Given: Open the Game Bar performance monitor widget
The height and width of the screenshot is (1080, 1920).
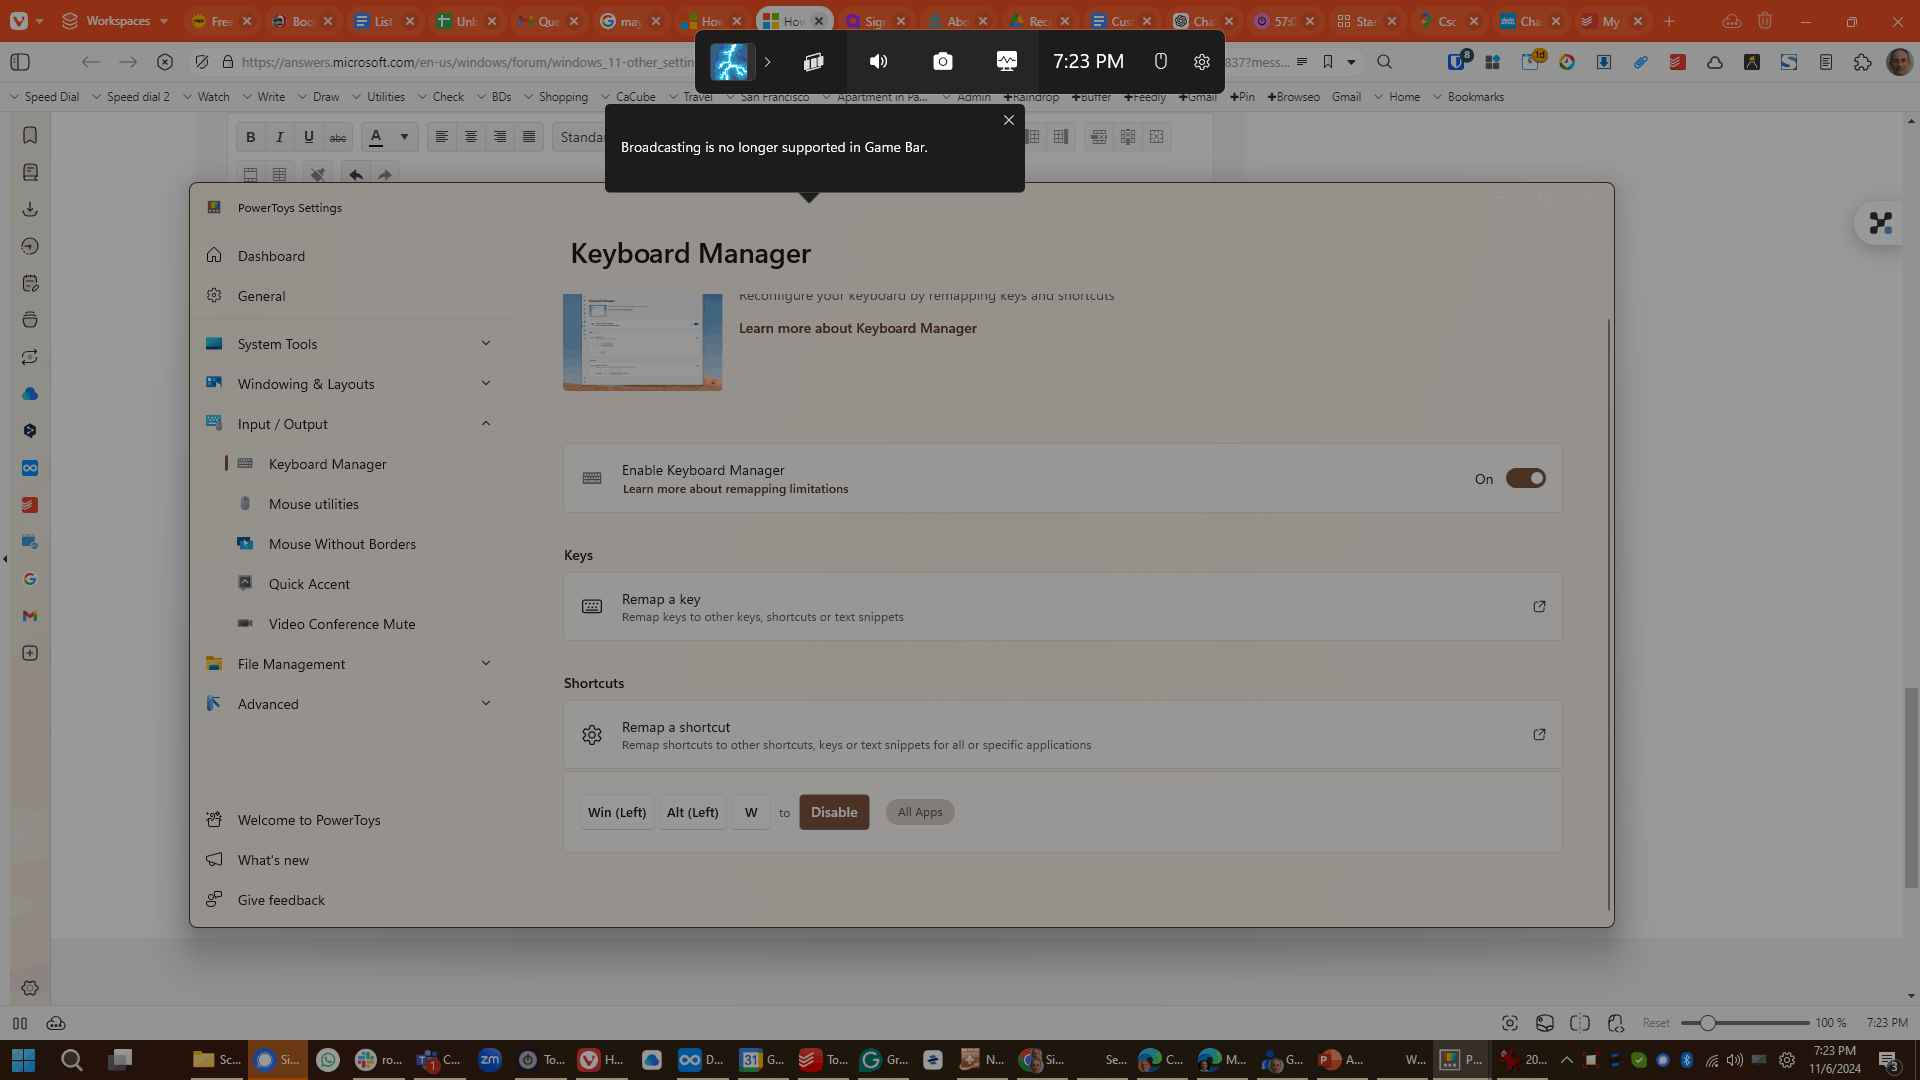Looking at the screenshot, I should pyautogui.click(x=1006, y=62).
